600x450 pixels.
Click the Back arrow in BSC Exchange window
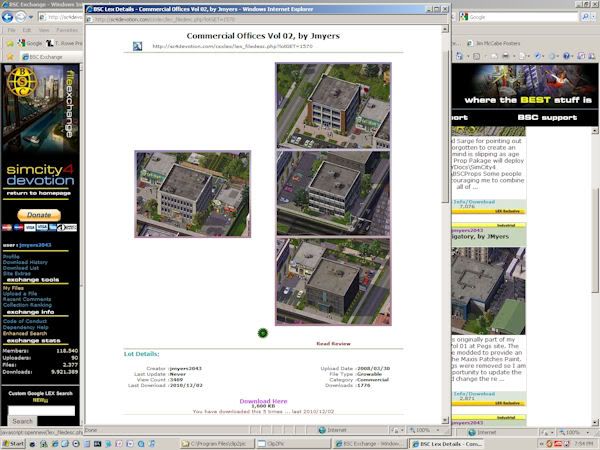7,17
